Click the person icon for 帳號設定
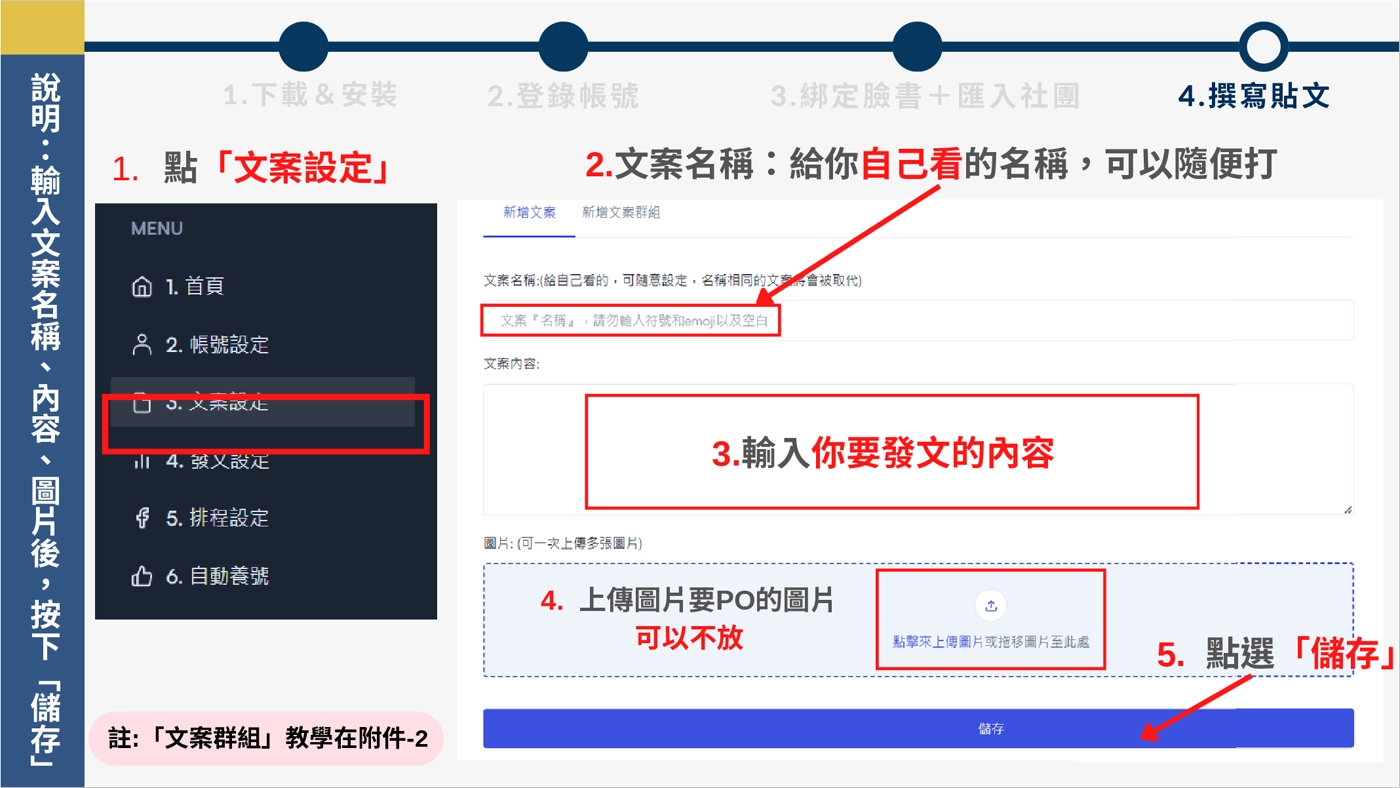This screenshot has width=1400, height=788. pyautogui.click(x=142, y=345)
